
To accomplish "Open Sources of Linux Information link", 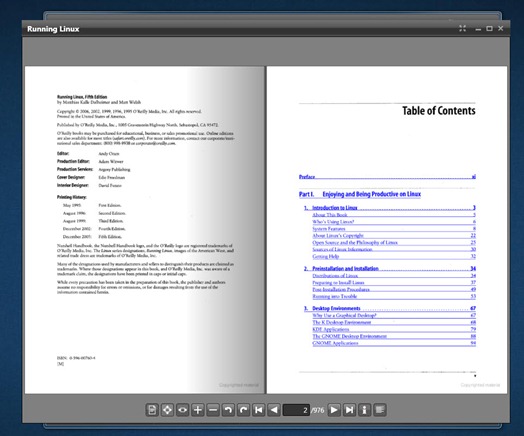I will point(394,249).
